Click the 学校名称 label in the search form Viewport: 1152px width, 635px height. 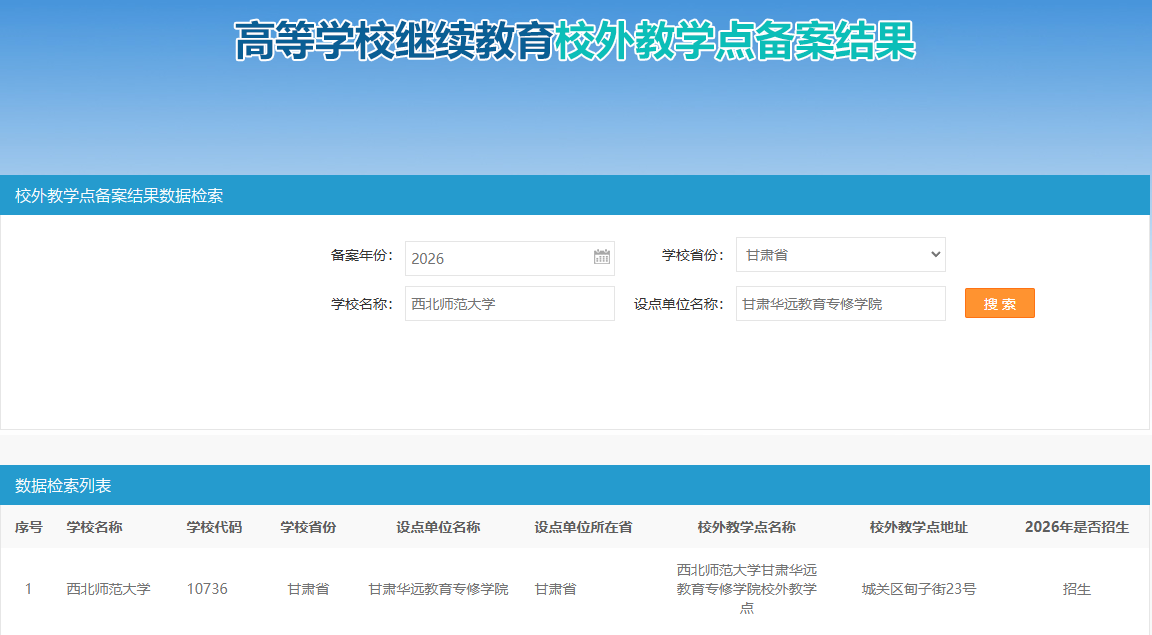(361, 304)
